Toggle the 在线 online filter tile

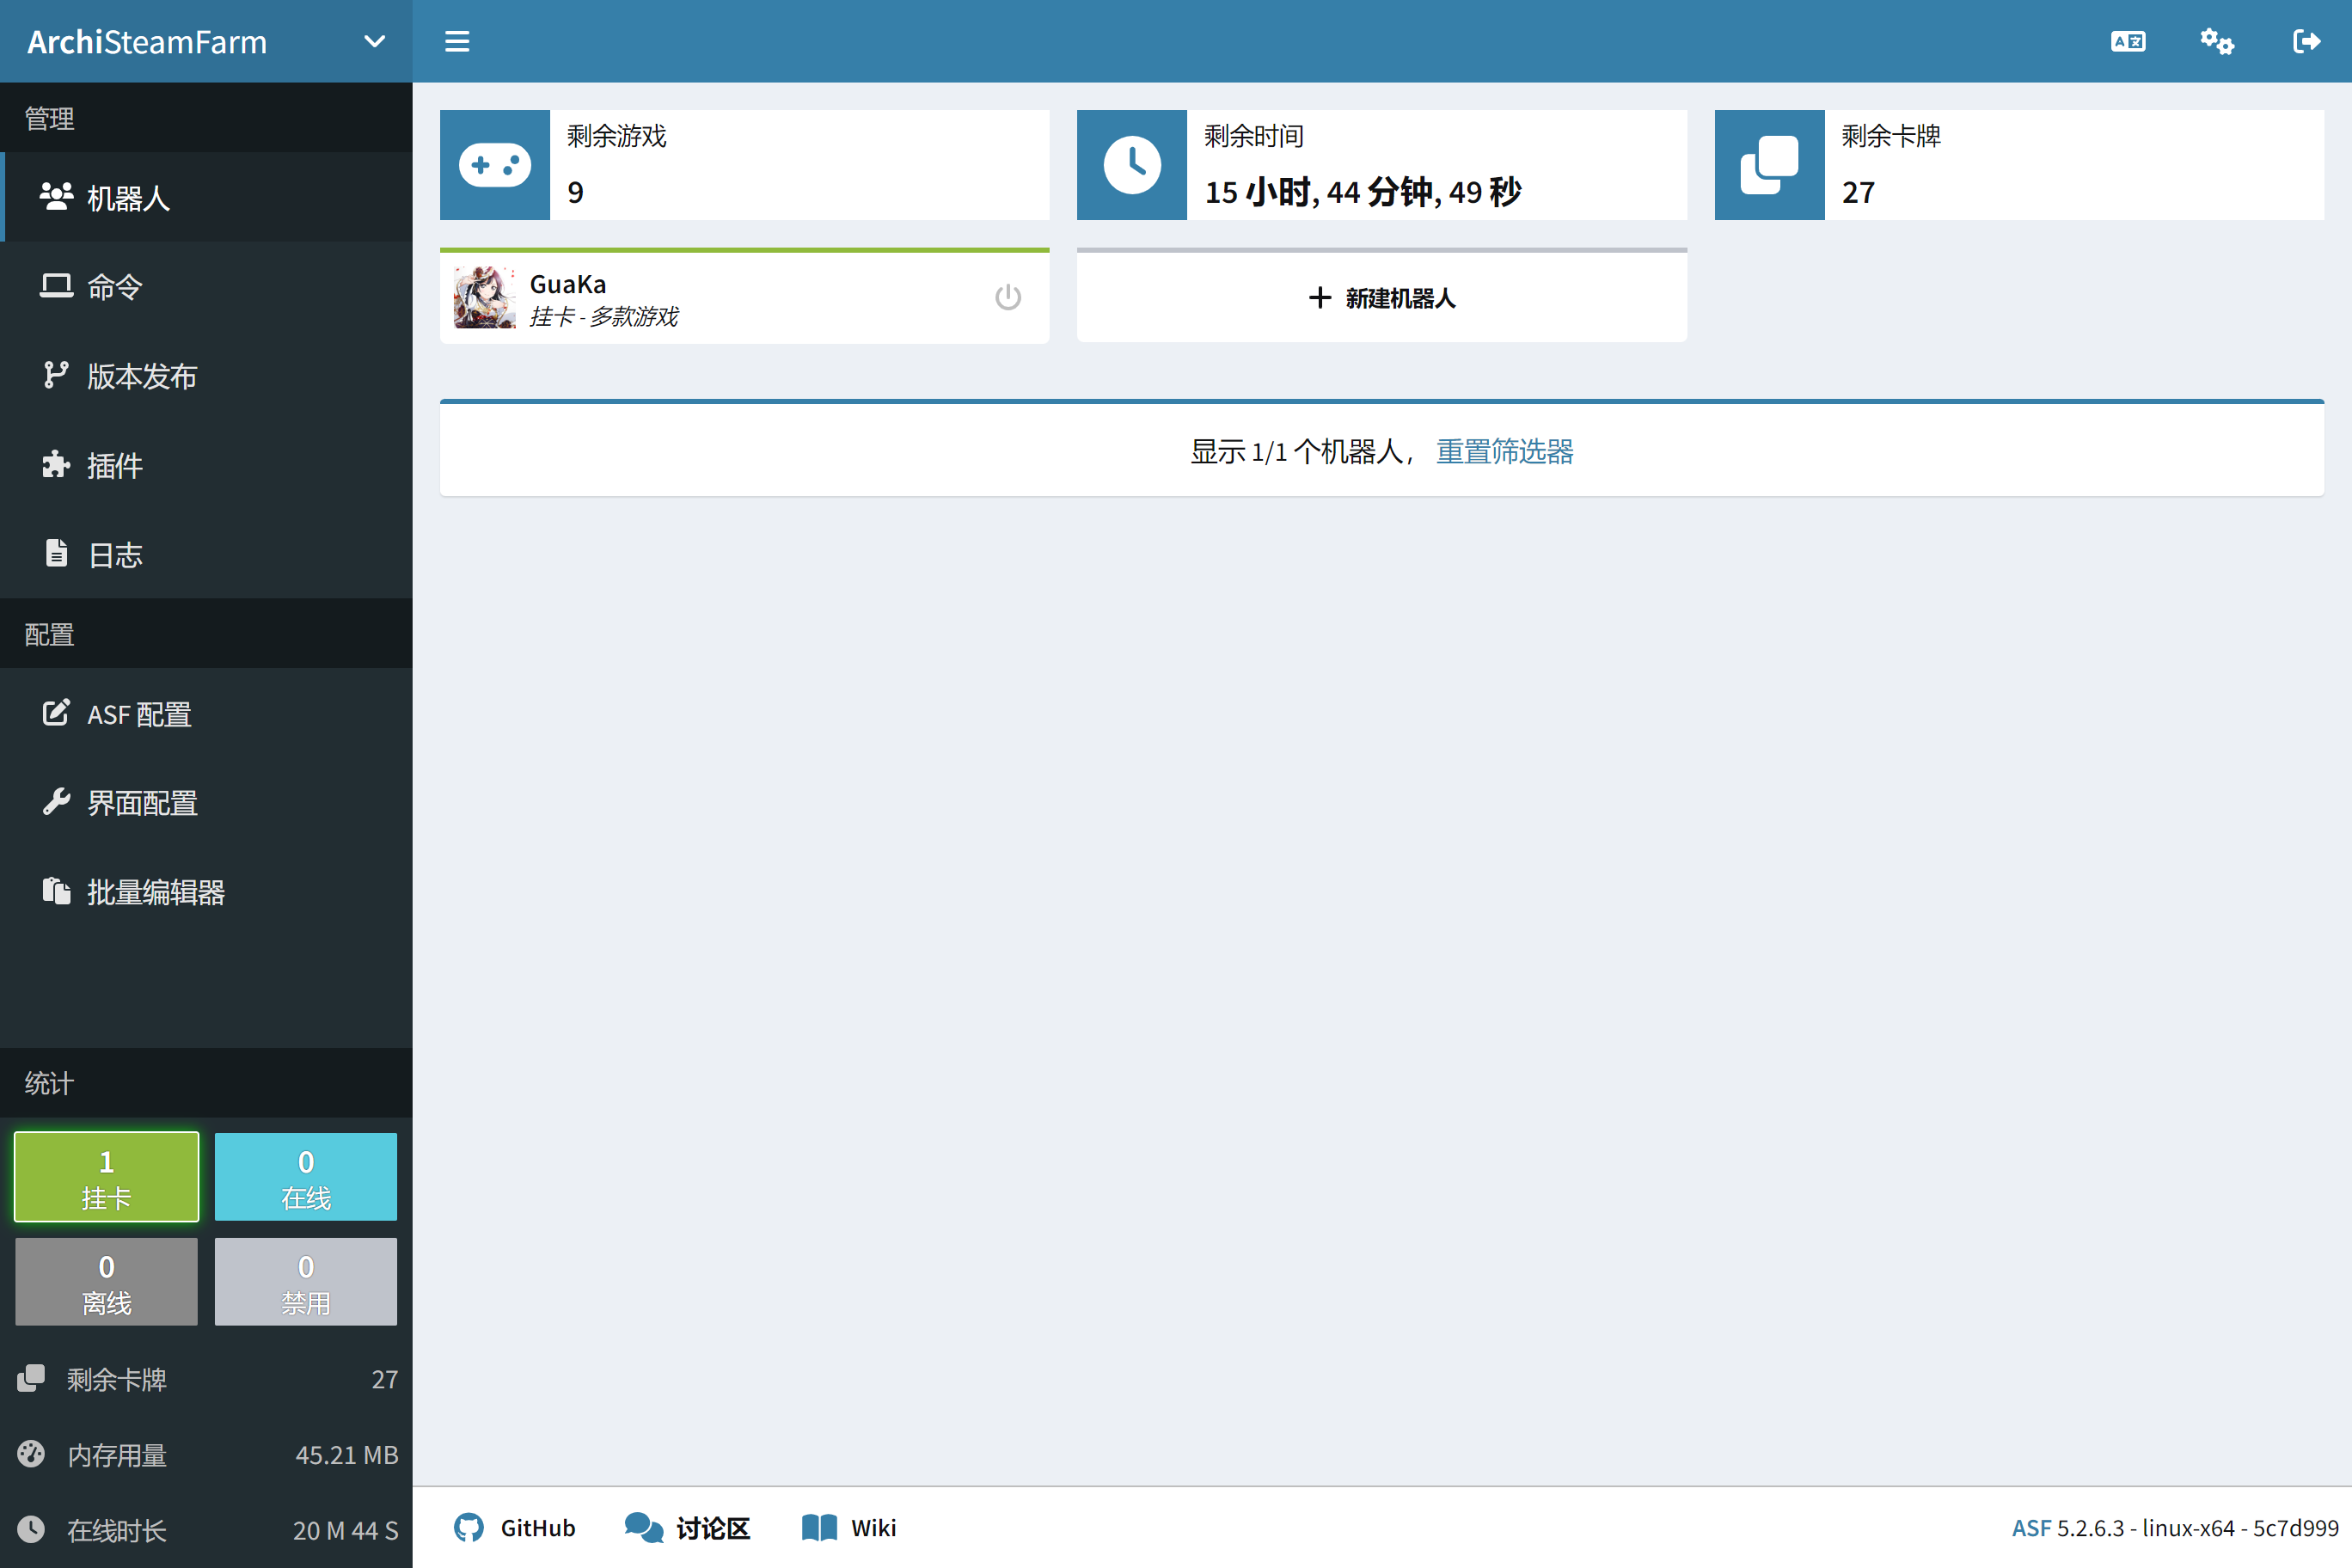(306, 1177)
